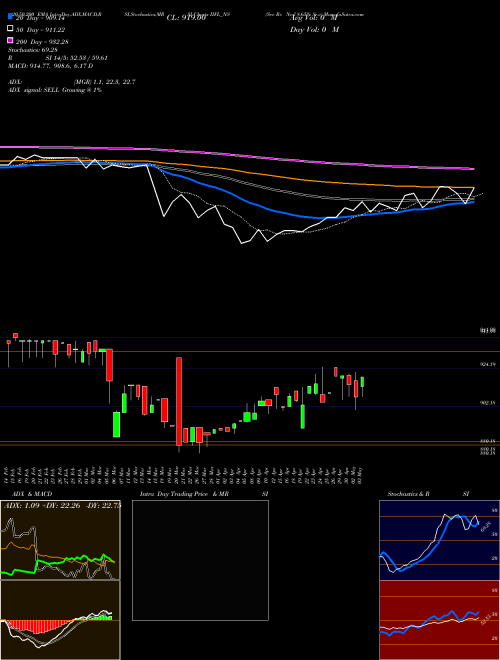500x660 pixels.
Task: Click the empty Intra Day price panel
Action: pyautogui.click(x=200, y=560)
